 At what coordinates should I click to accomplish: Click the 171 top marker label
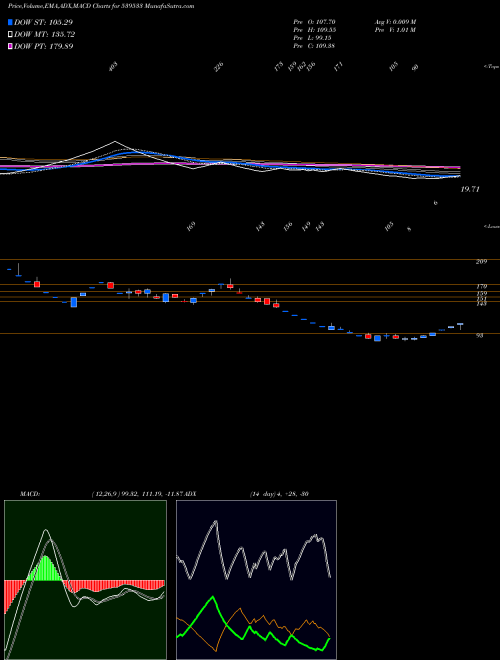(x=338, y=67)
